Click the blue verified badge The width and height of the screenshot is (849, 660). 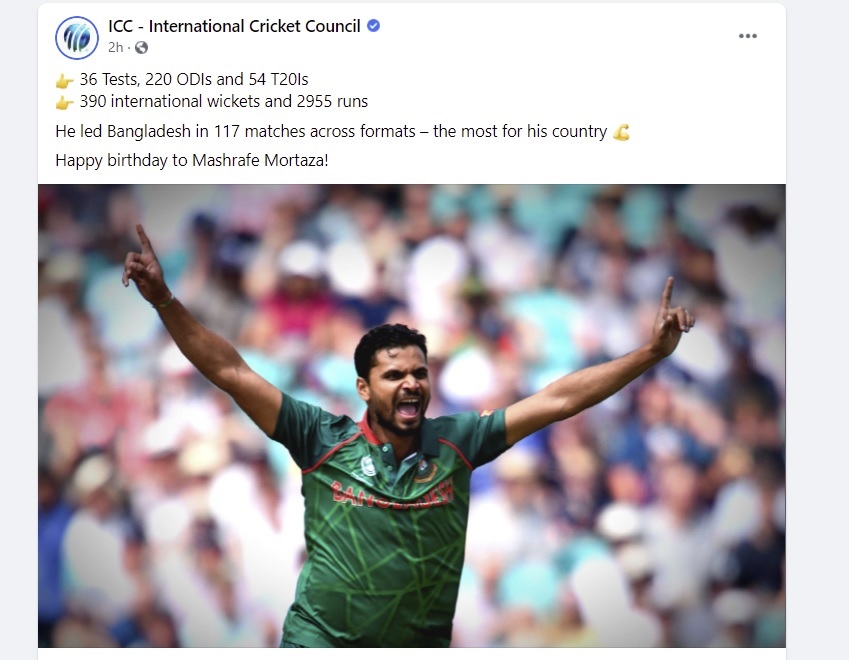point(374,25)
